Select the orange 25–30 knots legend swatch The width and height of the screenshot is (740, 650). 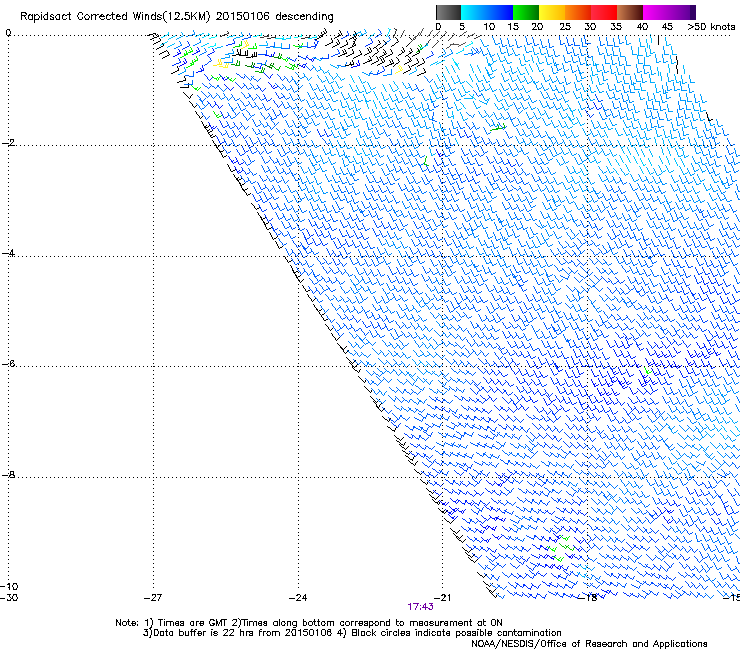tap(578, 12)
